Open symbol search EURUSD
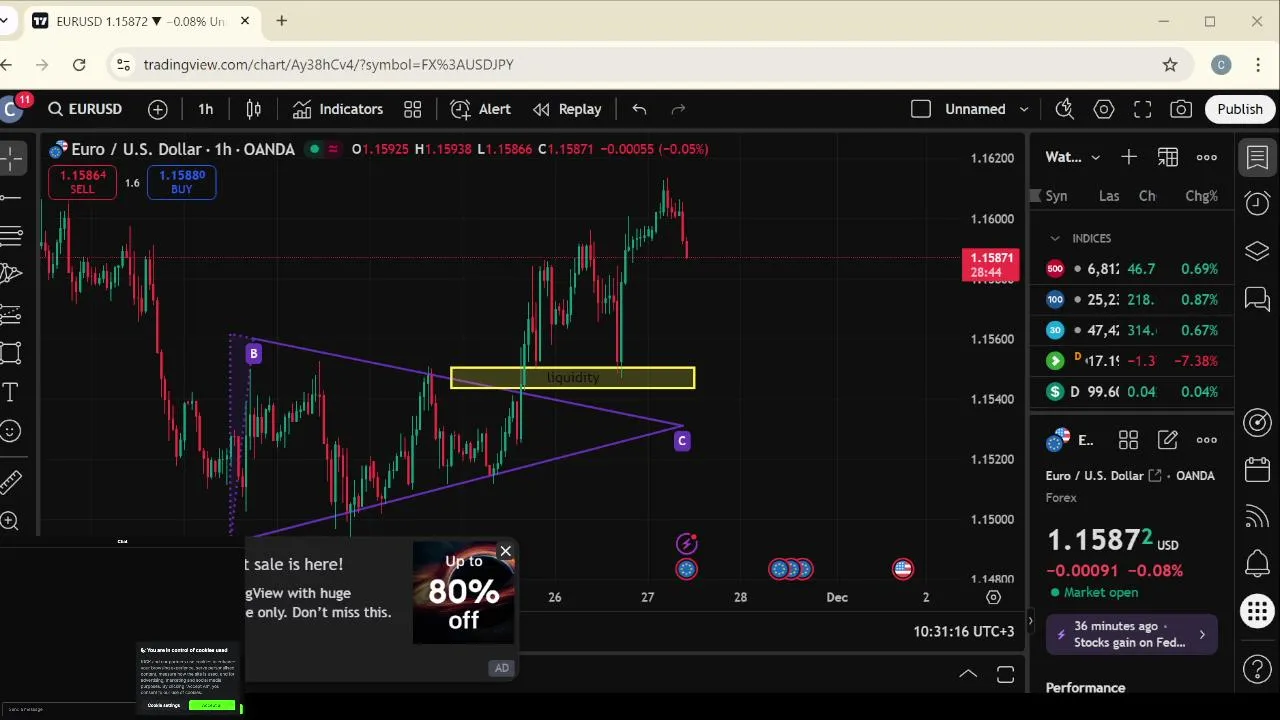The height and width of the screenshot is (720, 1280). click(x=85, y=109)
